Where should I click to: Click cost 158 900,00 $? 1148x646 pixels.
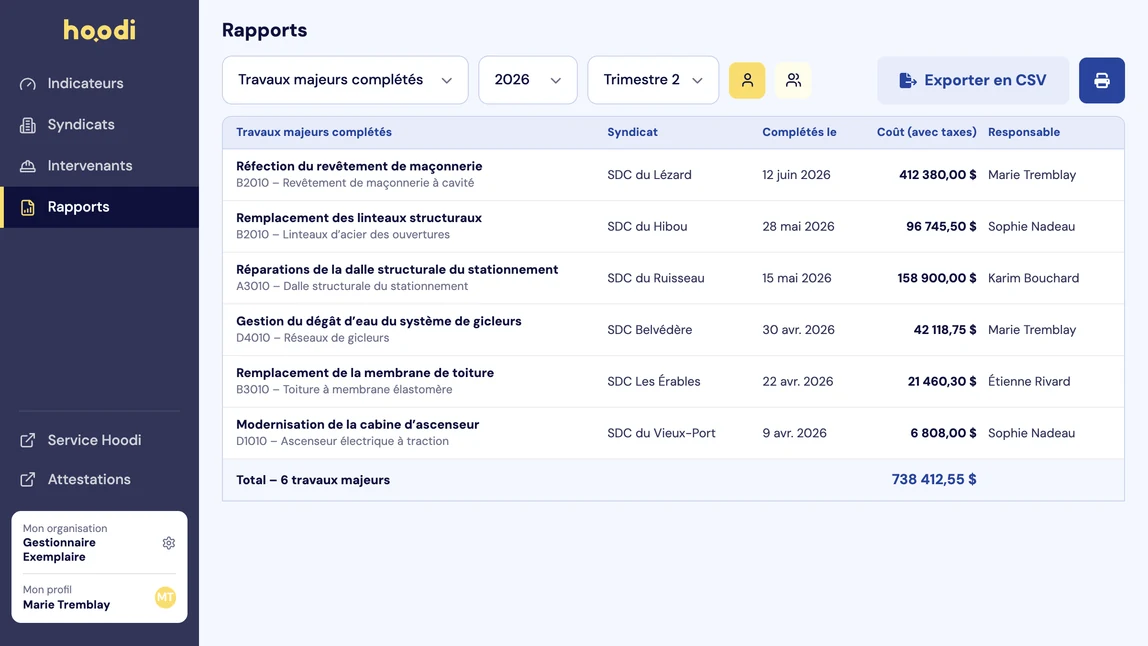point(936,278)
